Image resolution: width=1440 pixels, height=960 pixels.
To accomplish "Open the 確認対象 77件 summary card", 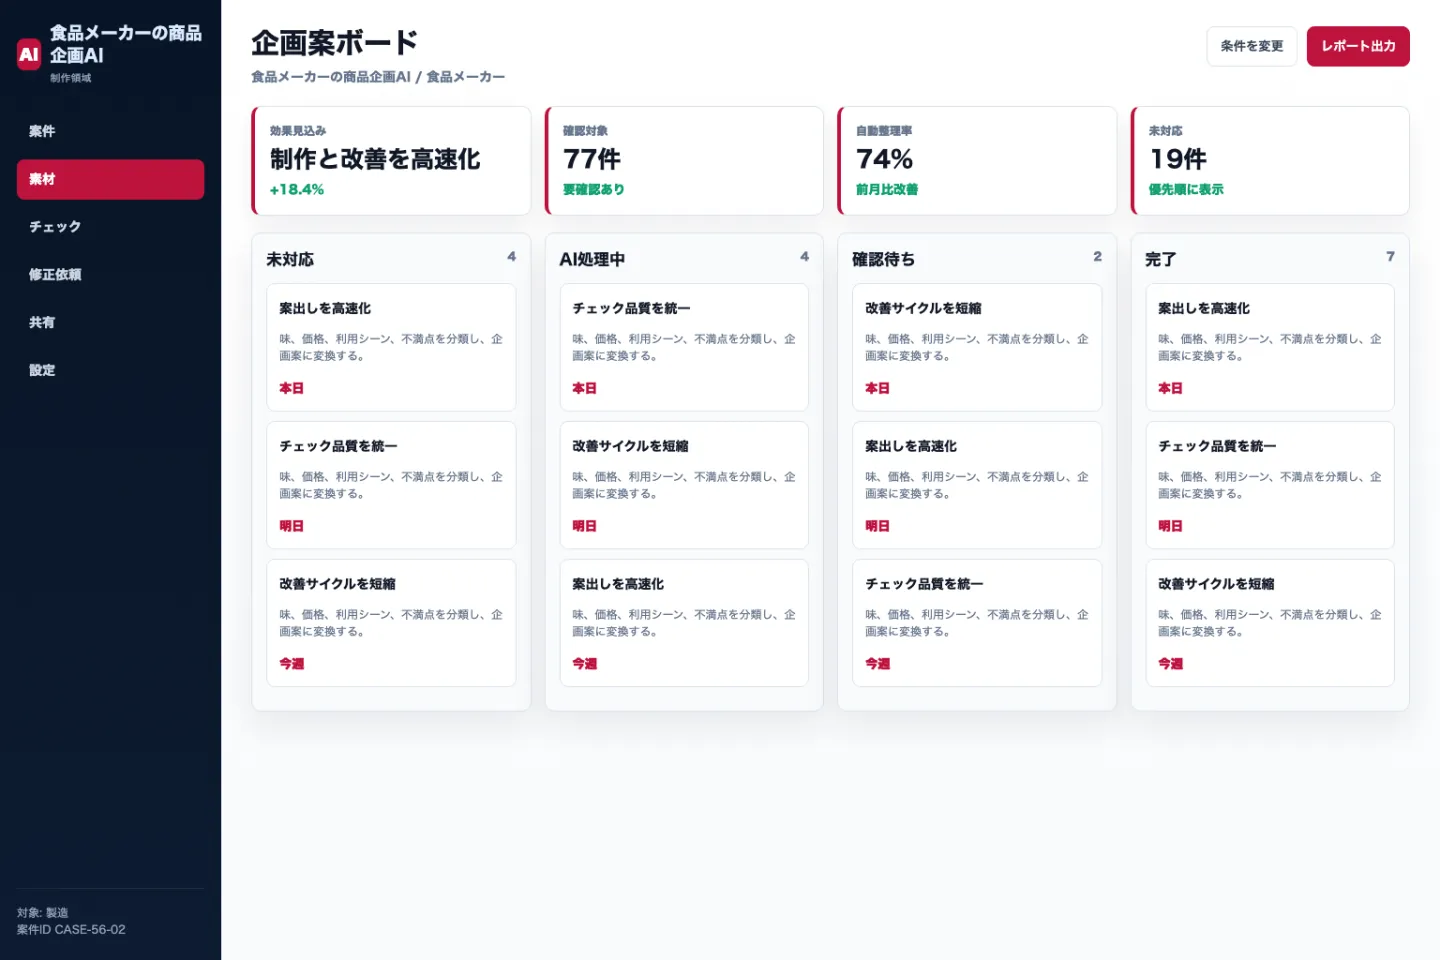I will pos(684,160).
